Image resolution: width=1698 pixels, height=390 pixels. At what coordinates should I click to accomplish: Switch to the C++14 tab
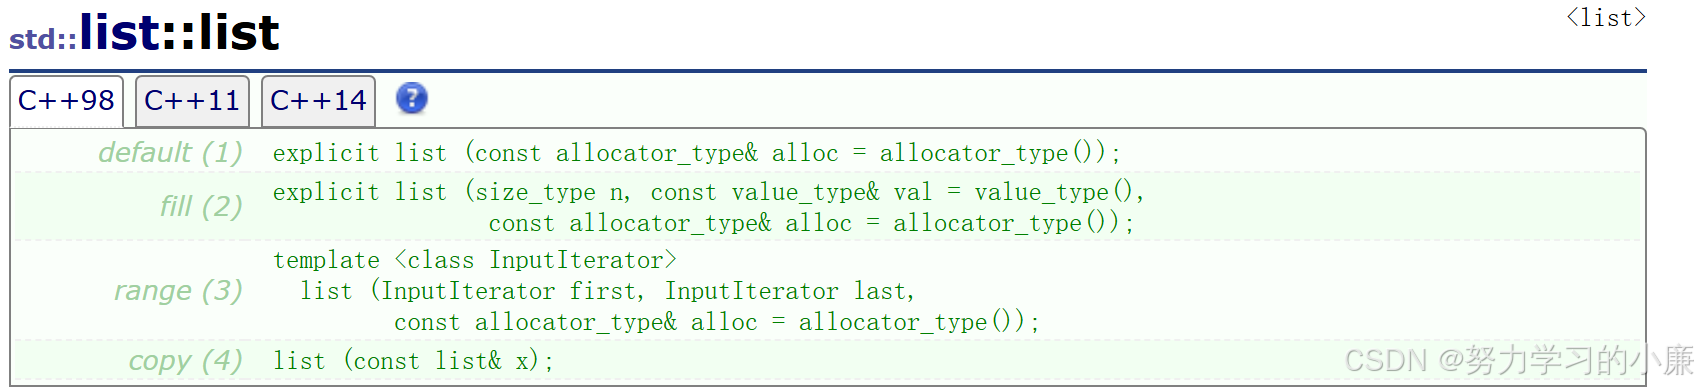[x=318, y=101]
